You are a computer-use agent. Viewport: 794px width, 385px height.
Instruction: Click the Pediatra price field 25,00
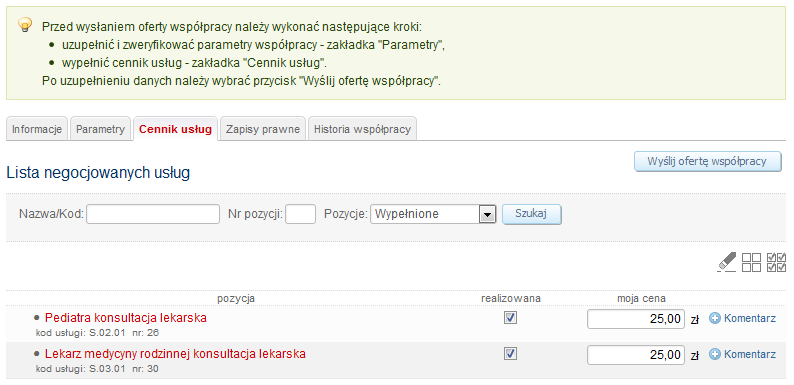(x=636, y=319)
